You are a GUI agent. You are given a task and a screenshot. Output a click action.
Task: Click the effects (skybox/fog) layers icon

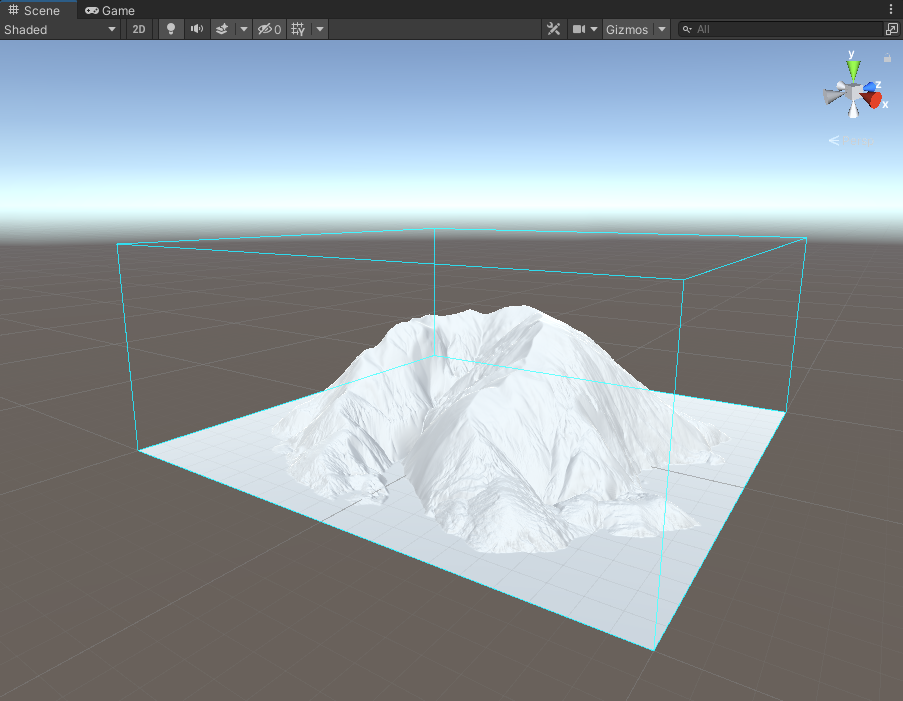(223, 29)
